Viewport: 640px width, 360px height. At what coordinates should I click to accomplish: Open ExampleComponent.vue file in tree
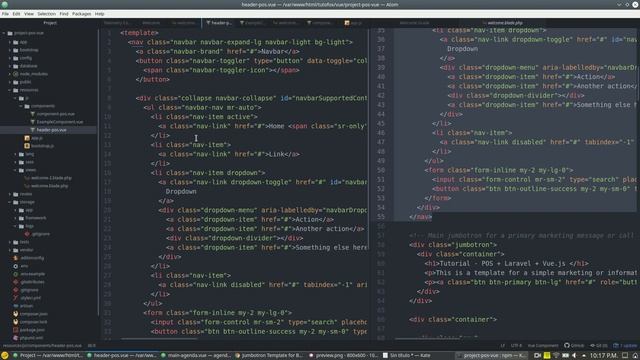(60, 122)
